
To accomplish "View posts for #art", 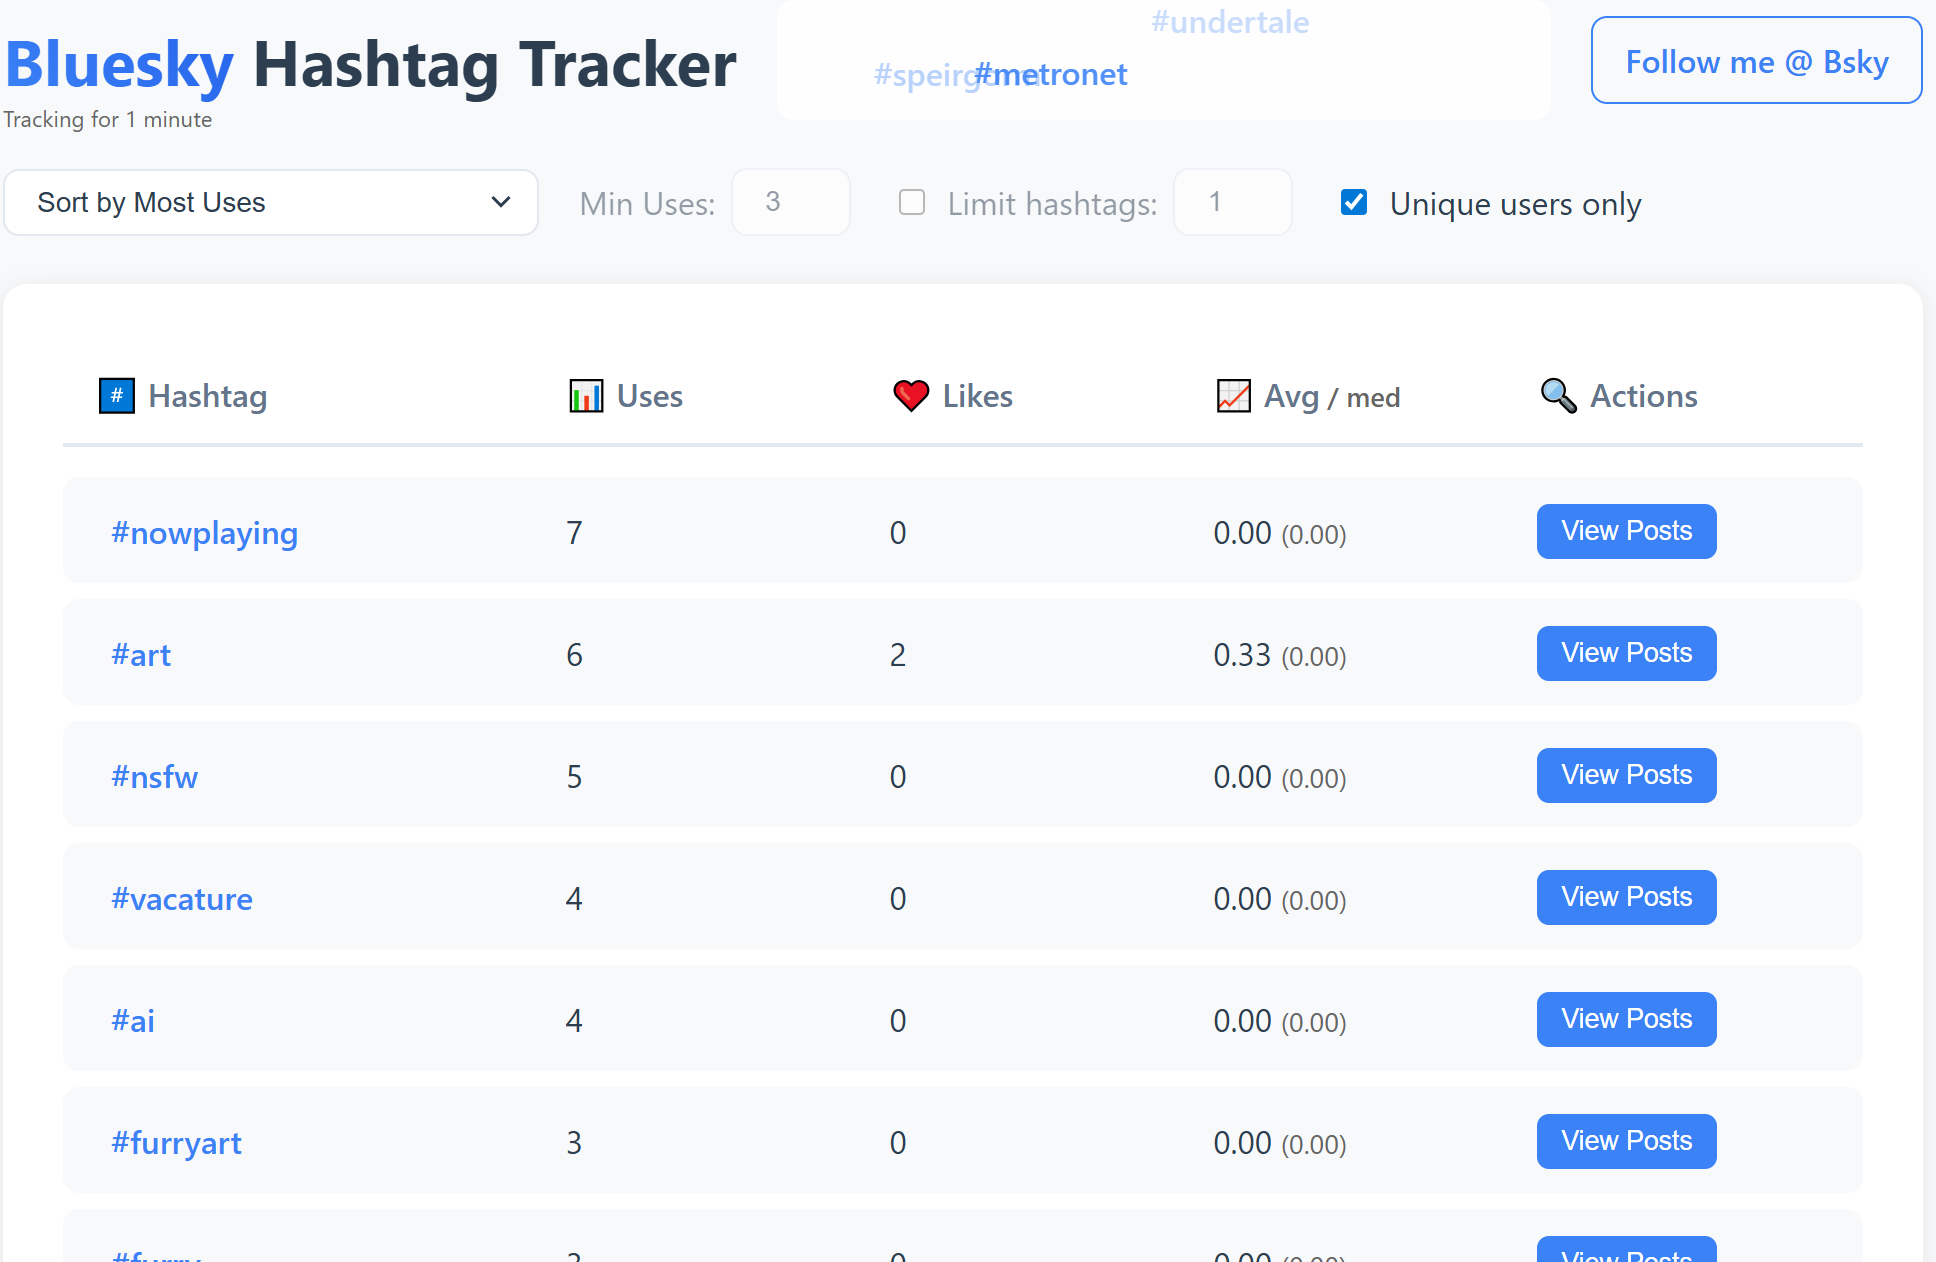I will pyautogui.click(x=1627, y=653).
